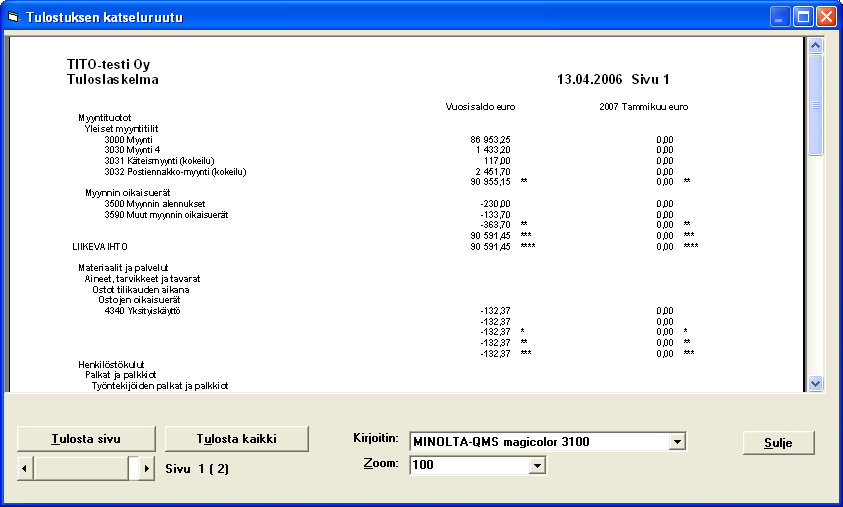Click the Myynnin oikaisuerät row label

(127, 192)
